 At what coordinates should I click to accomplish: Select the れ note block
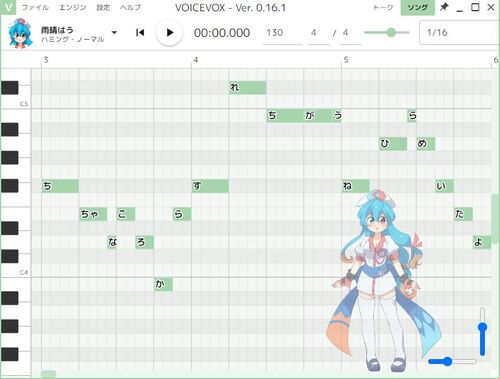pos(247,87)
